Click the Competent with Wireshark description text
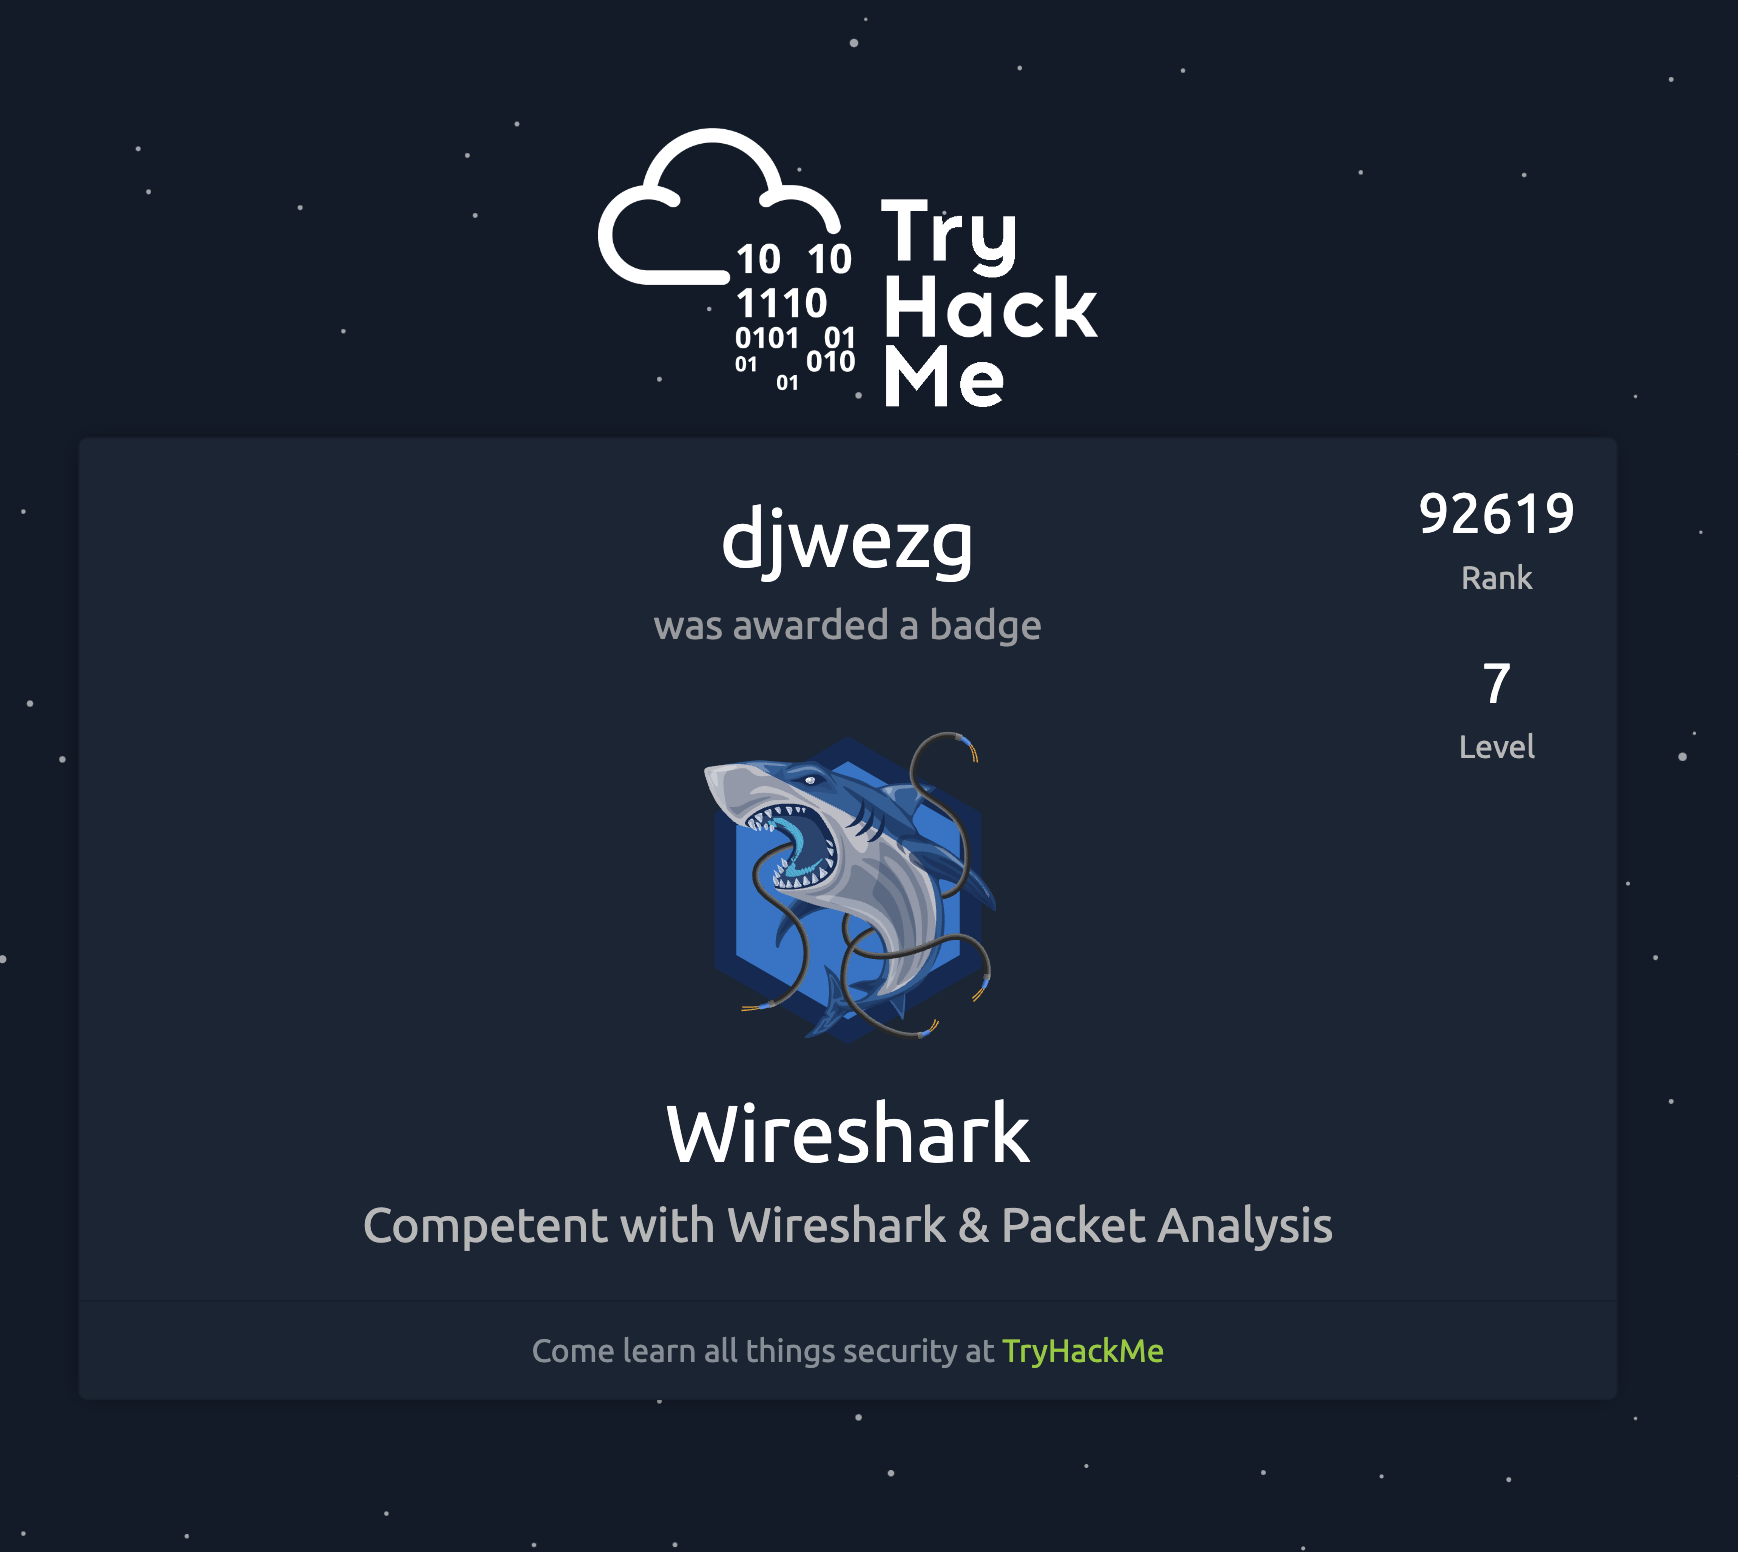This screenshot has height=1552, width=1738. click(848, 1226)
